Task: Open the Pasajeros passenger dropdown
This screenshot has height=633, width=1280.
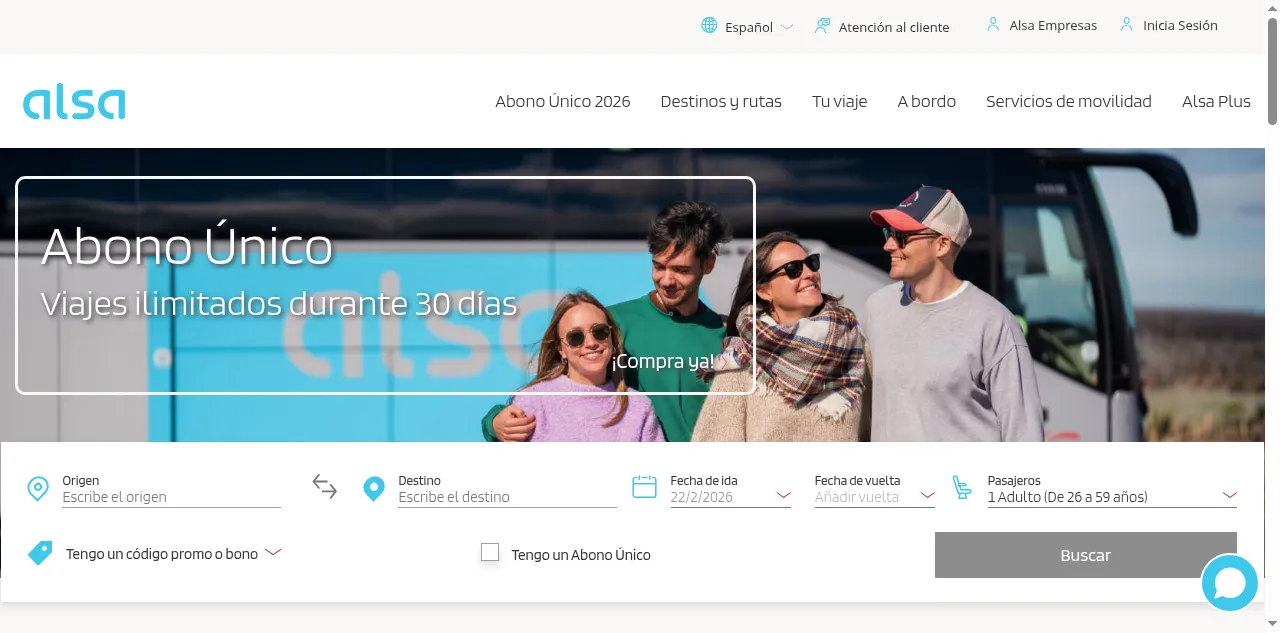Action: click(x=1112, y=496)
